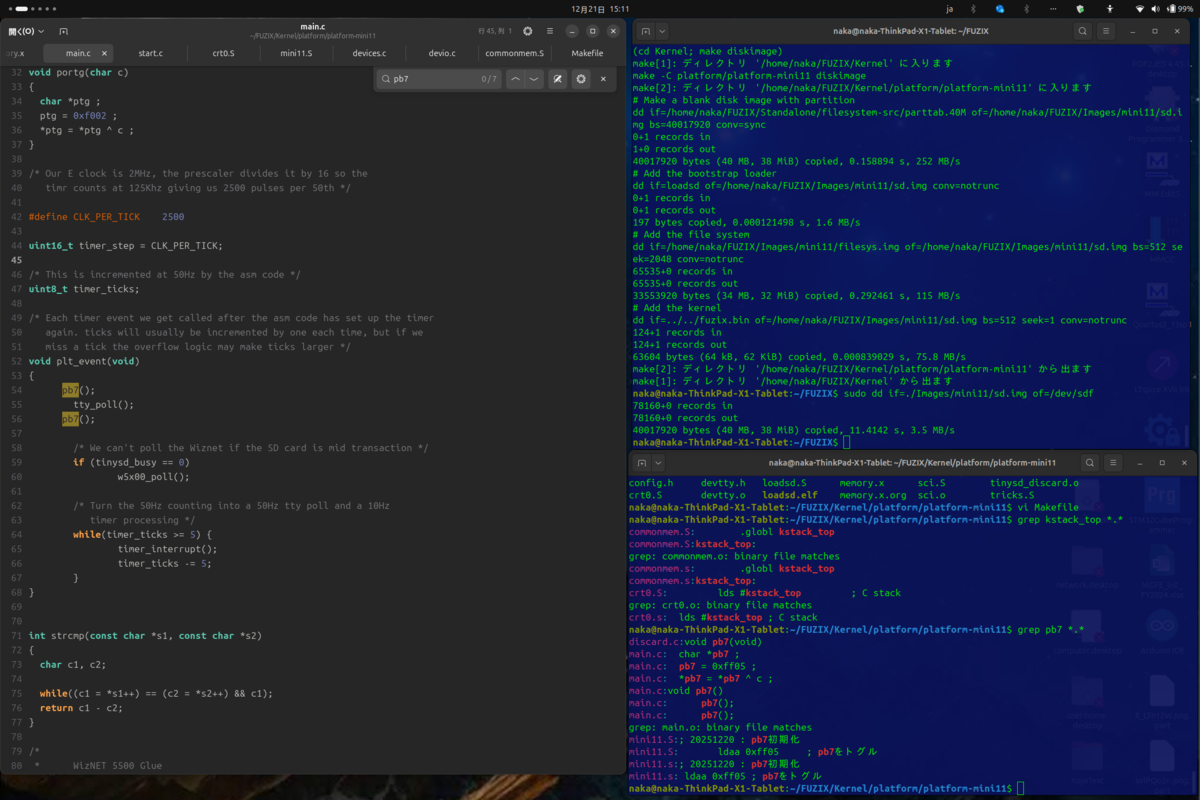
Task: Go to the previous pb7 search match
Action: [515, 79]
